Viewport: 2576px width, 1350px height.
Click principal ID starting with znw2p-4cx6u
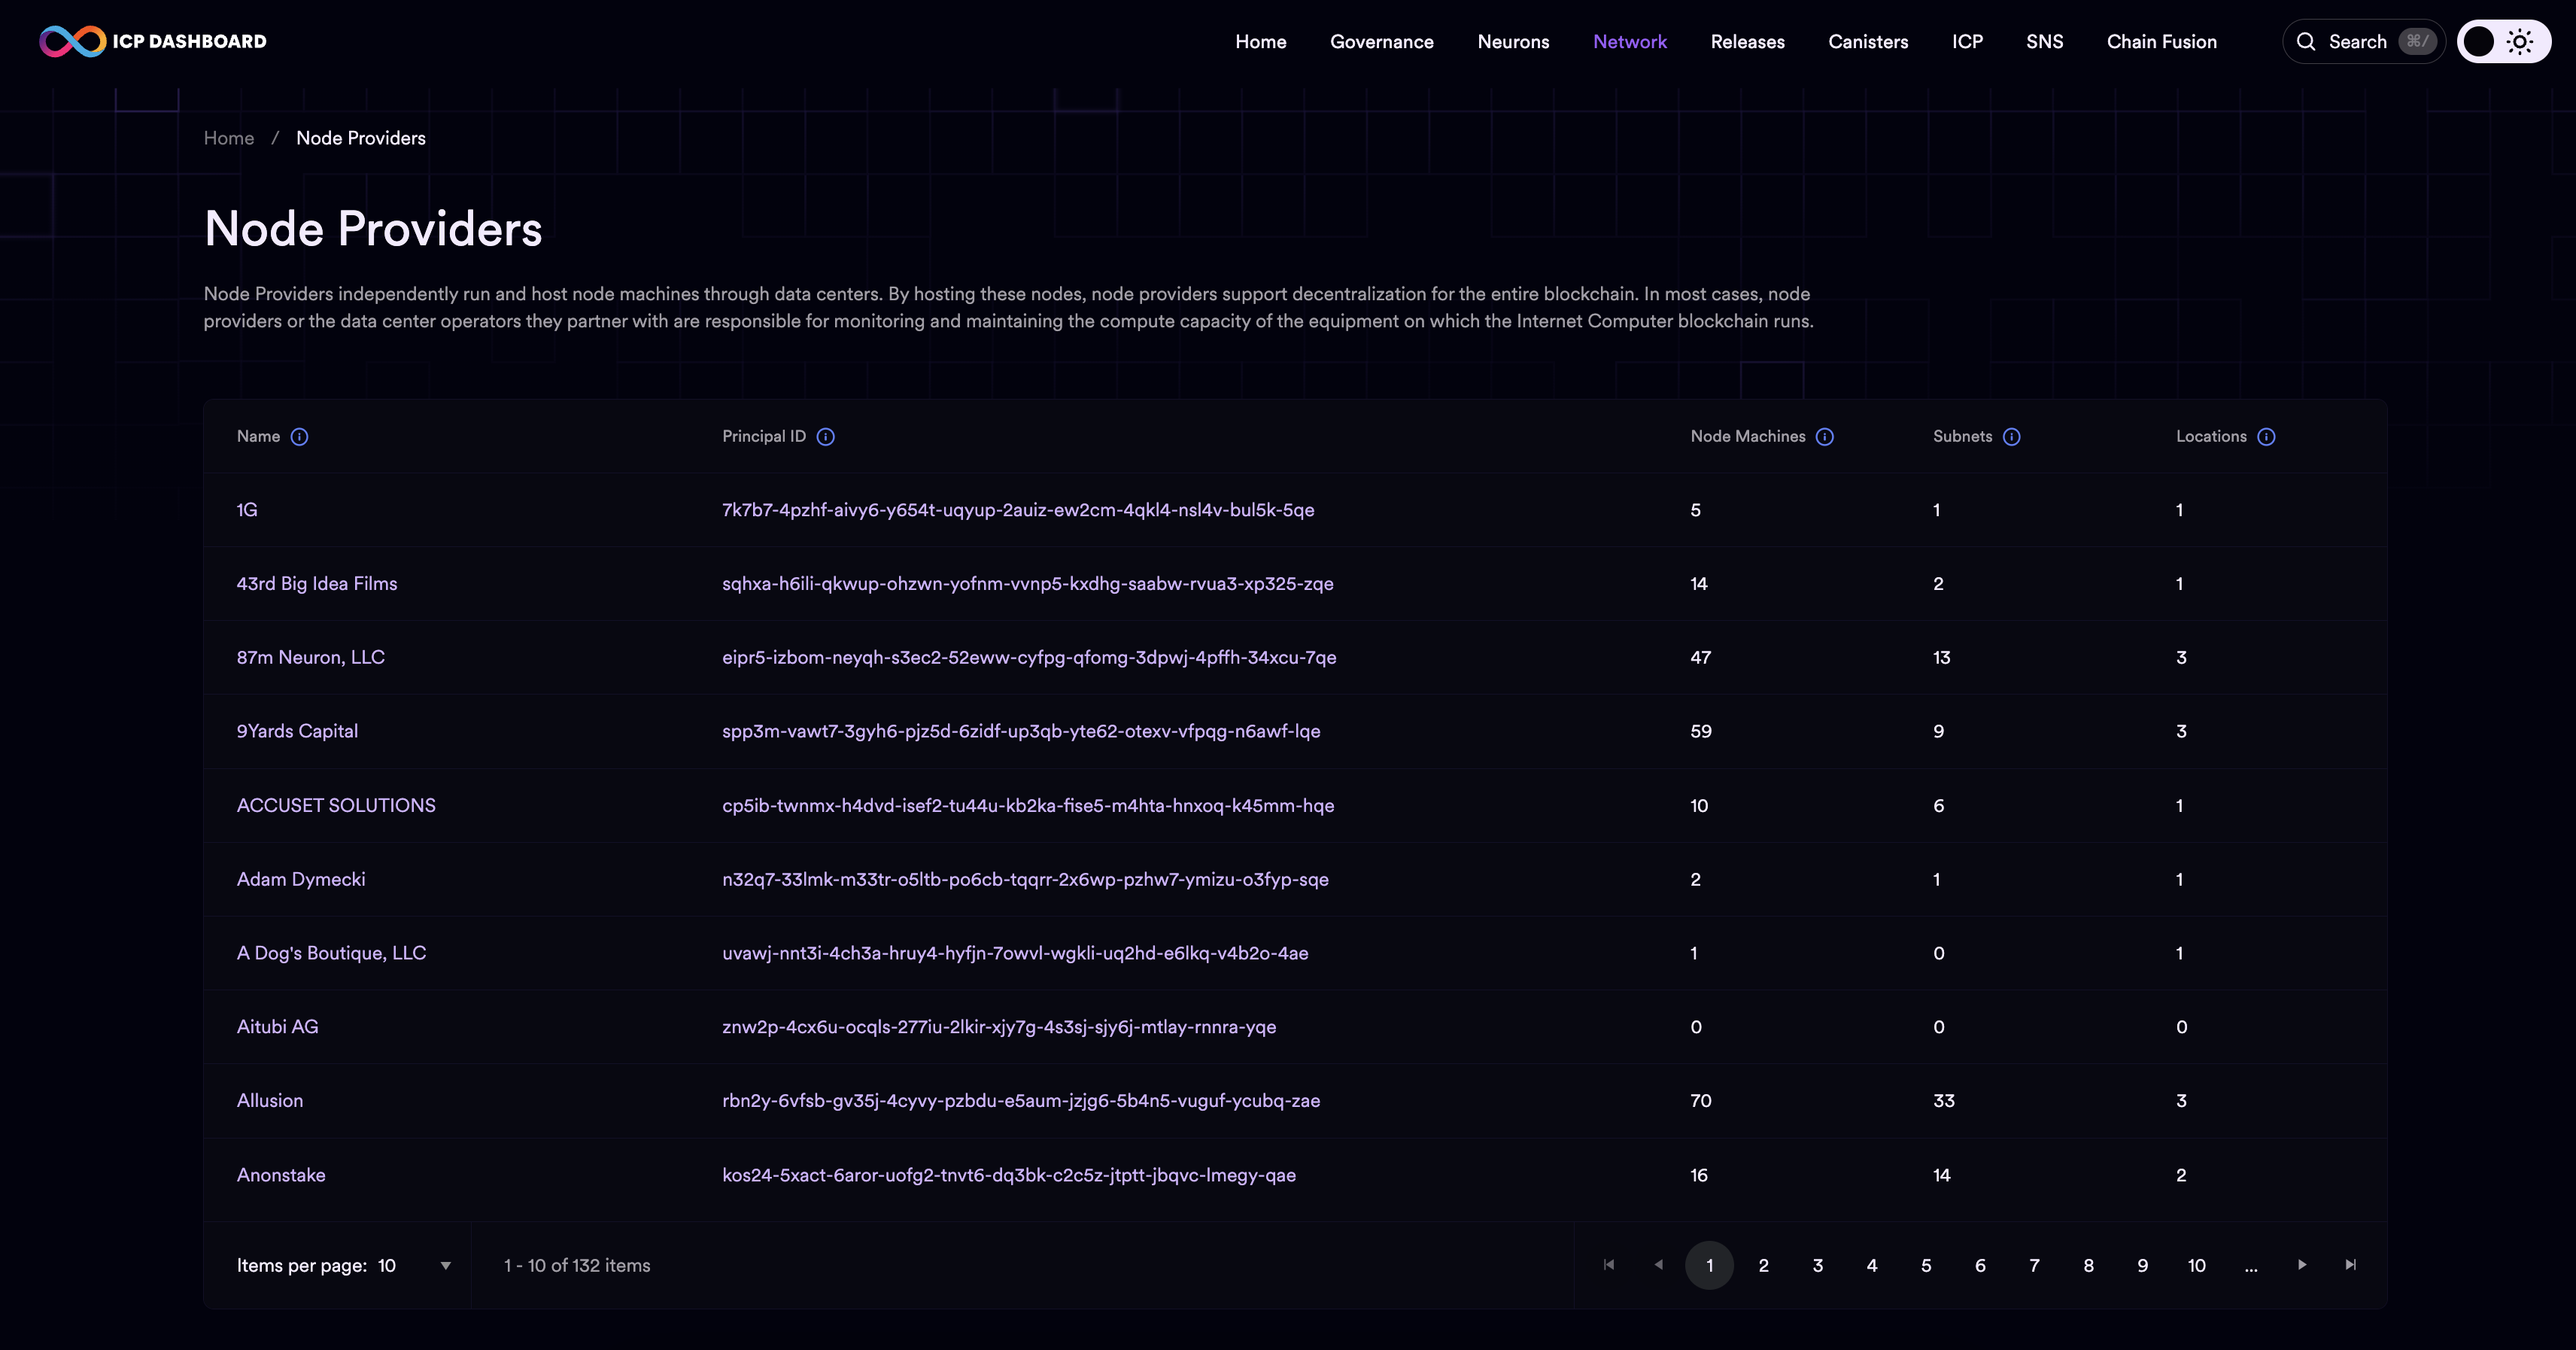pos(999,1027)
